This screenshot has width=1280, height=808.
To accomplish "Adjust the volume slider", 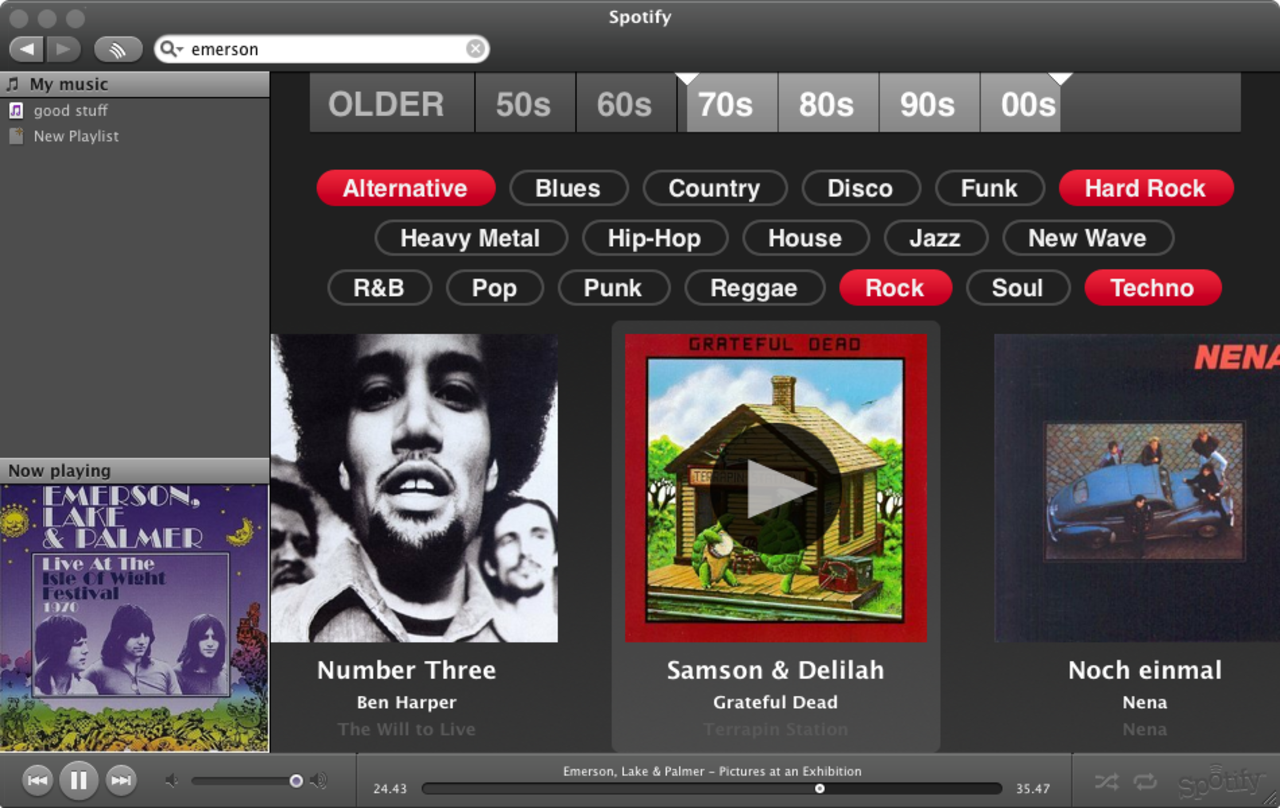I will click(x=295, y=781).
